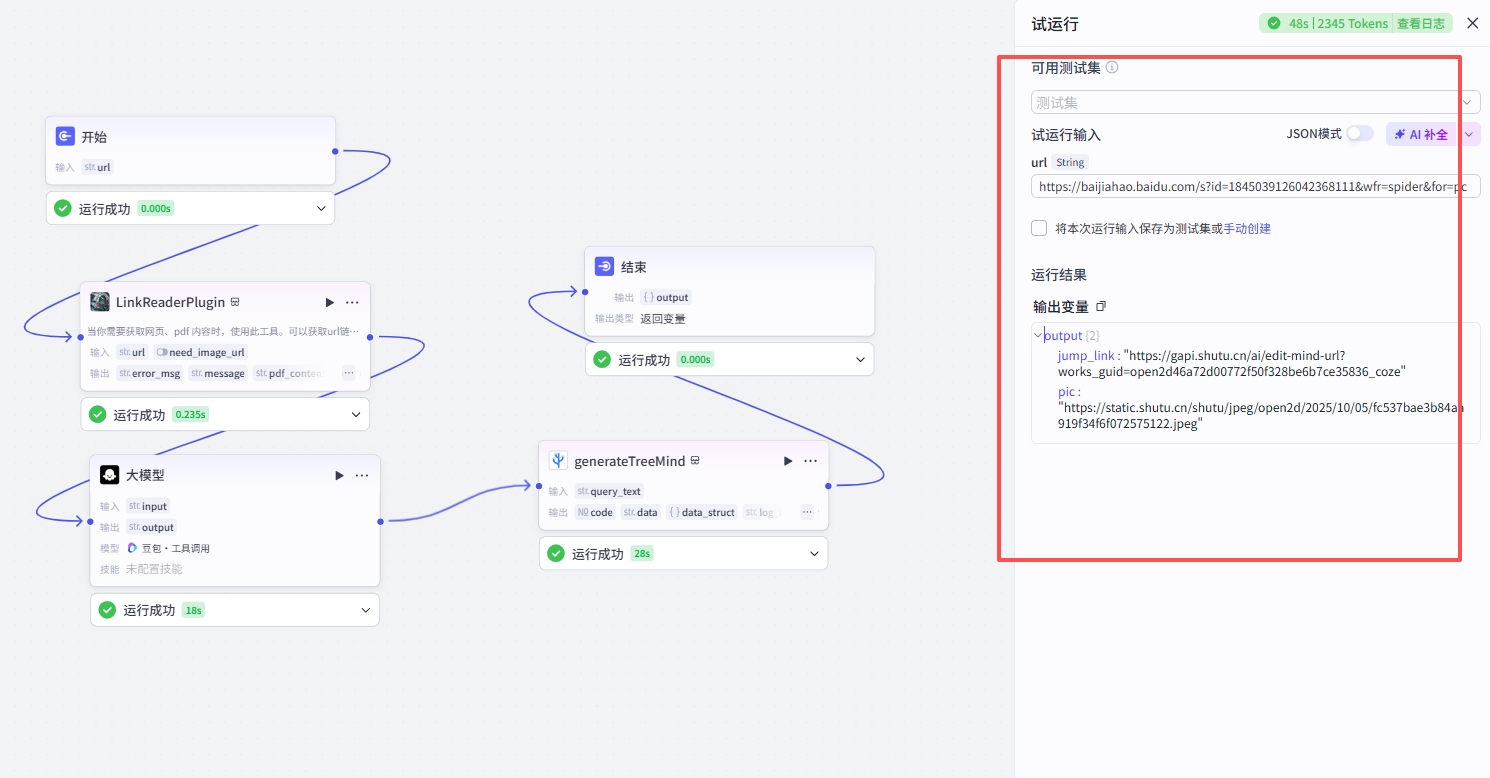Open the 测试集 dropdown
This screenshot has width=1490, height=778.
tap(1256, 102)
